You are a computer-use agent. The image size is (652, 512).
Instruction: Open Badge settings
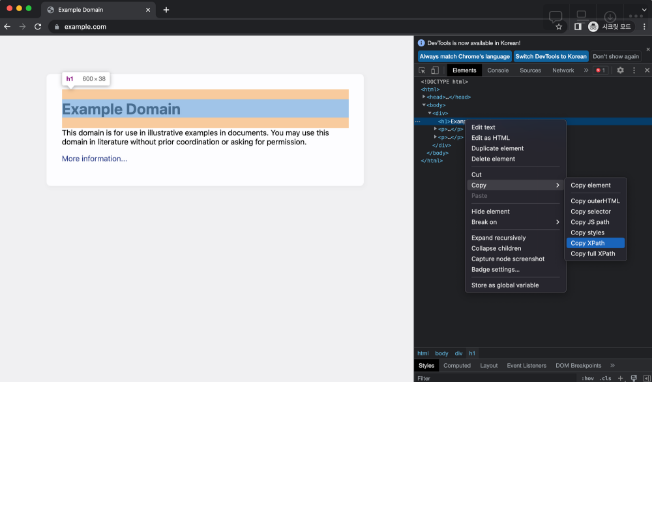(516, 270)
